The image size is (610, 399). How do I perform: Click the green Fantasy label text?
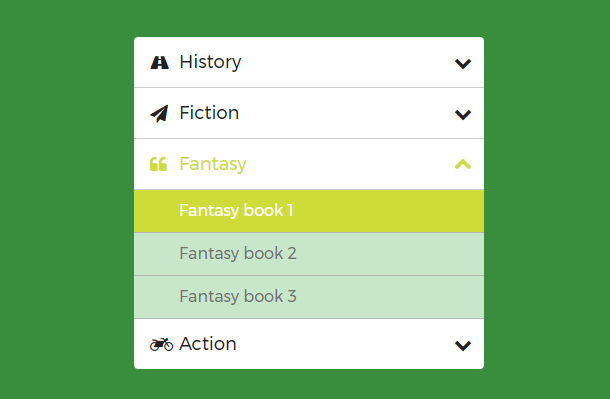coord(213,164)
